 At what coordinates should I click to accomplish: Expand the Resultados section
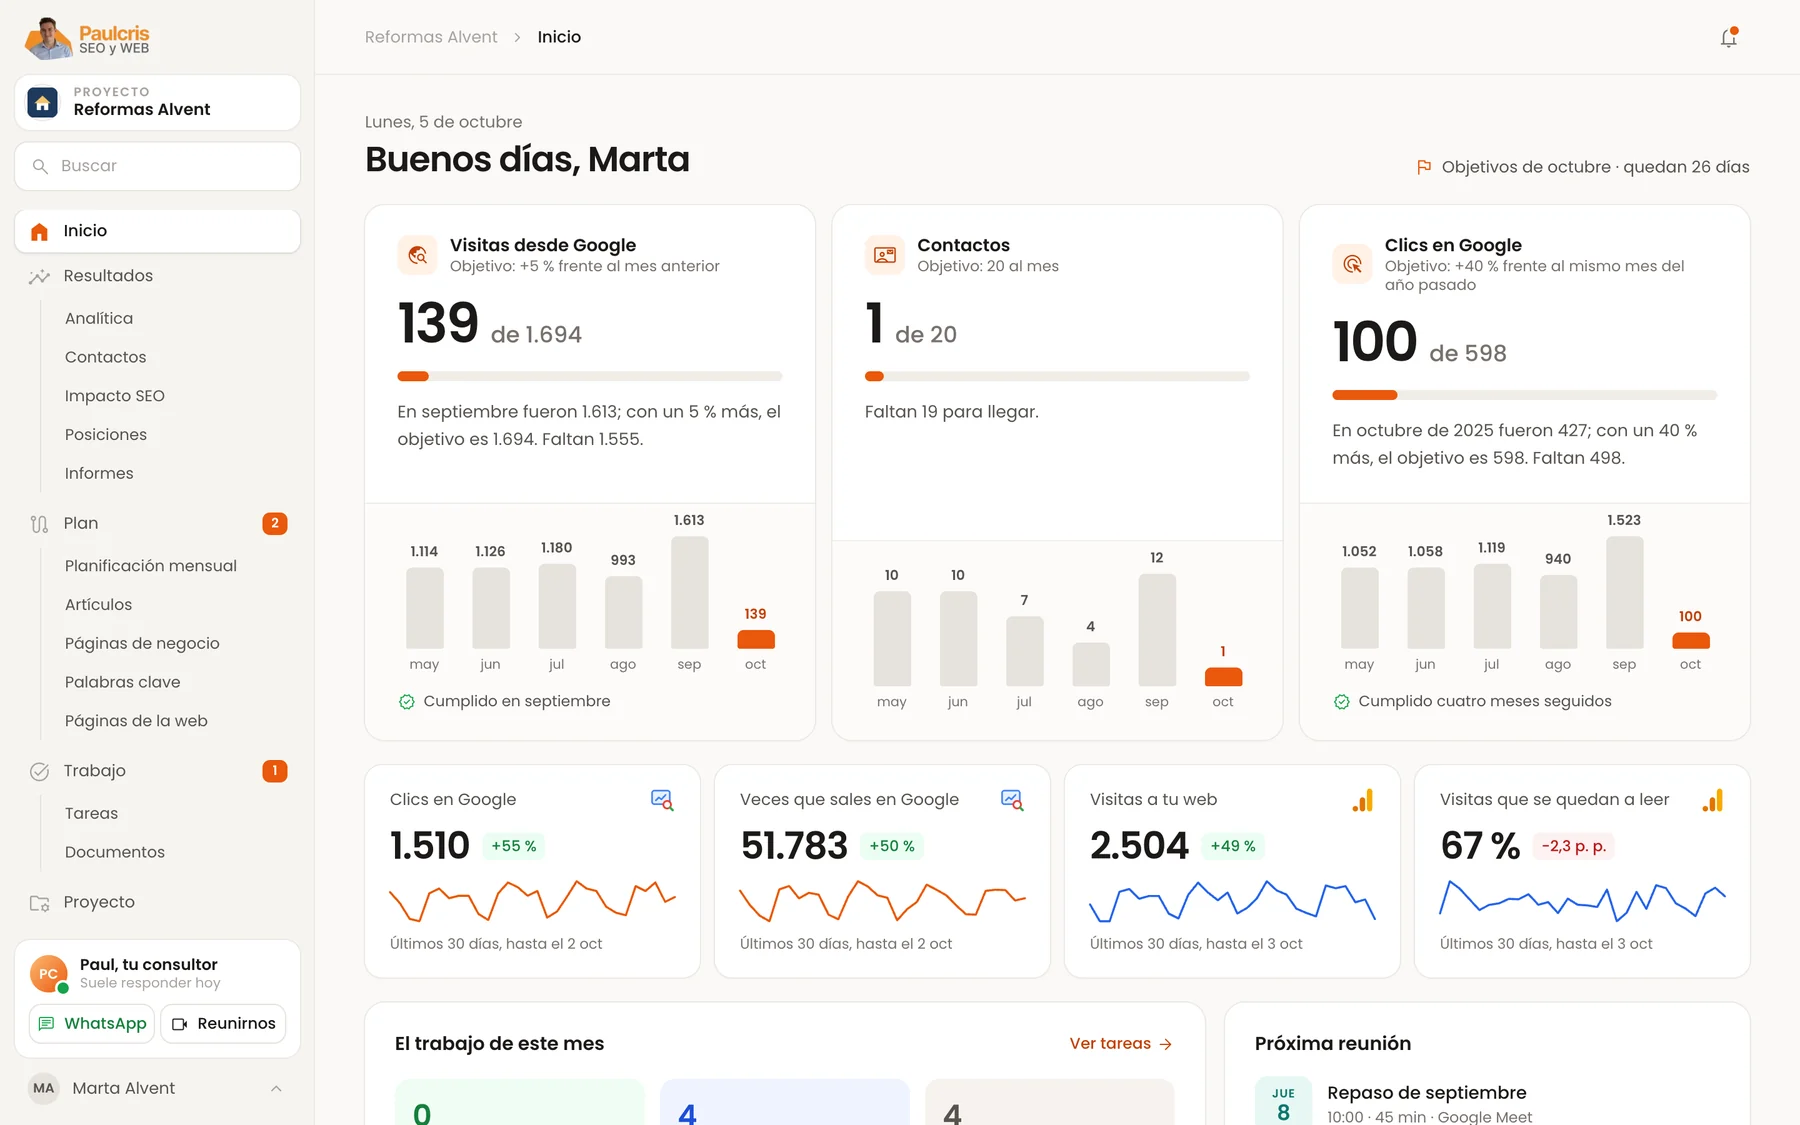(157, 276)
